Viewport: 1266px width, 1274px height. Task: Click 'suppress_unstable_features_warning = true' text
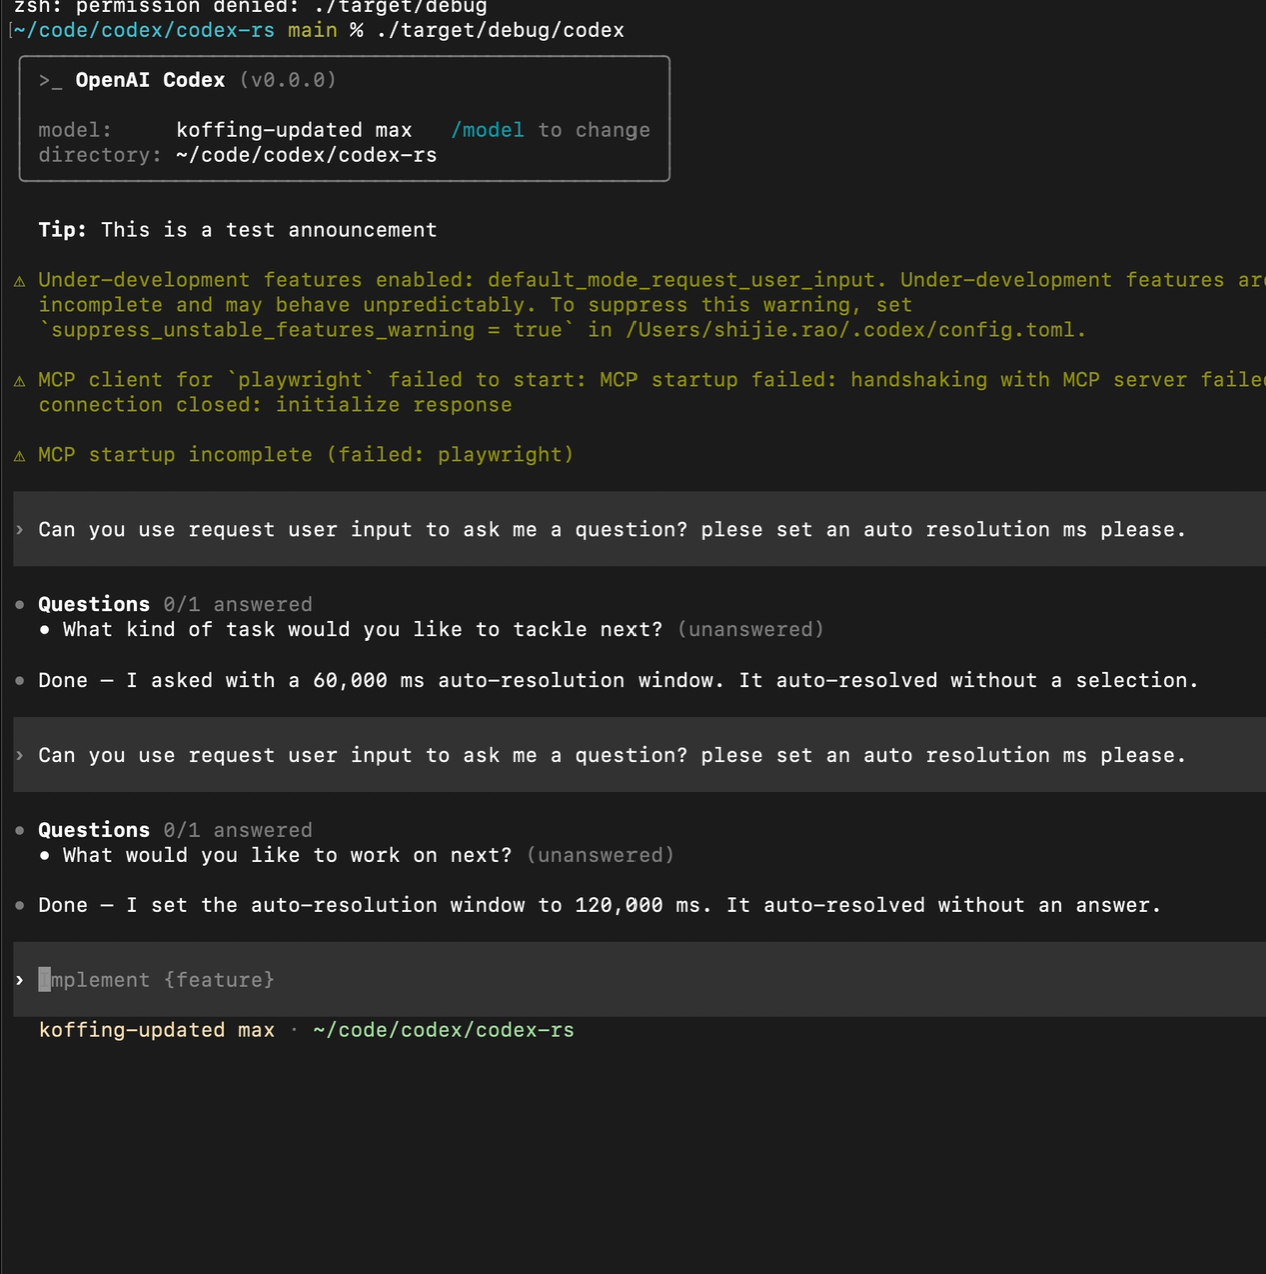coord(307,330)
